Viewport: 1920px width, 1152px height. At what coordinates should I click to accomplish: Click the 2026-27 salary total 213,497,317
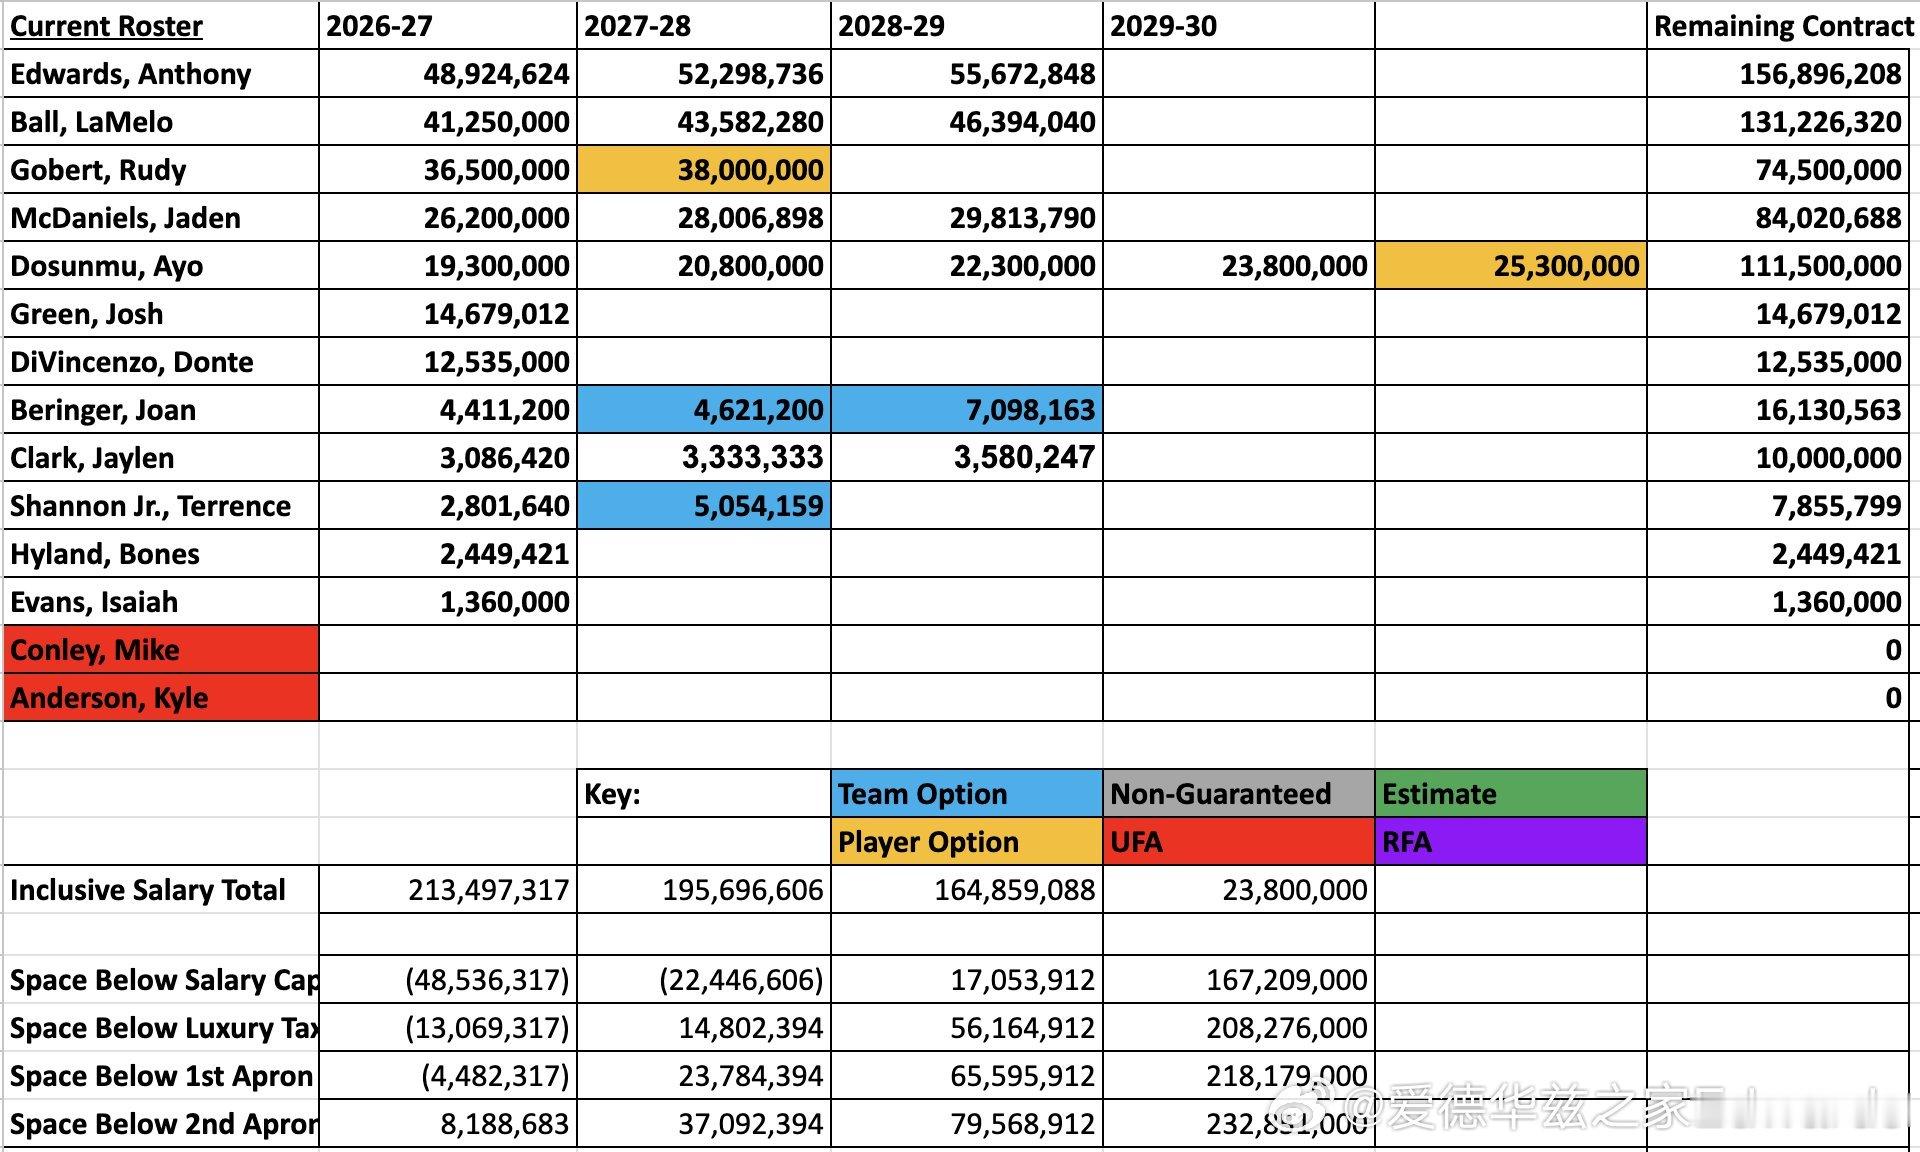(x=448, y=889)
